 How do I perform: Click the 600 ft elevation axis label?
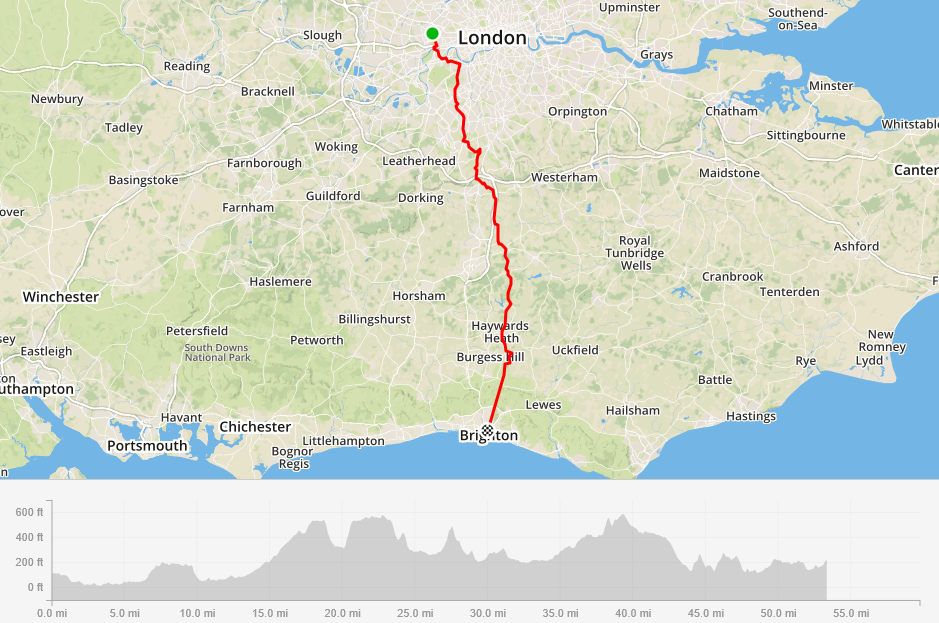click(29, 512)
